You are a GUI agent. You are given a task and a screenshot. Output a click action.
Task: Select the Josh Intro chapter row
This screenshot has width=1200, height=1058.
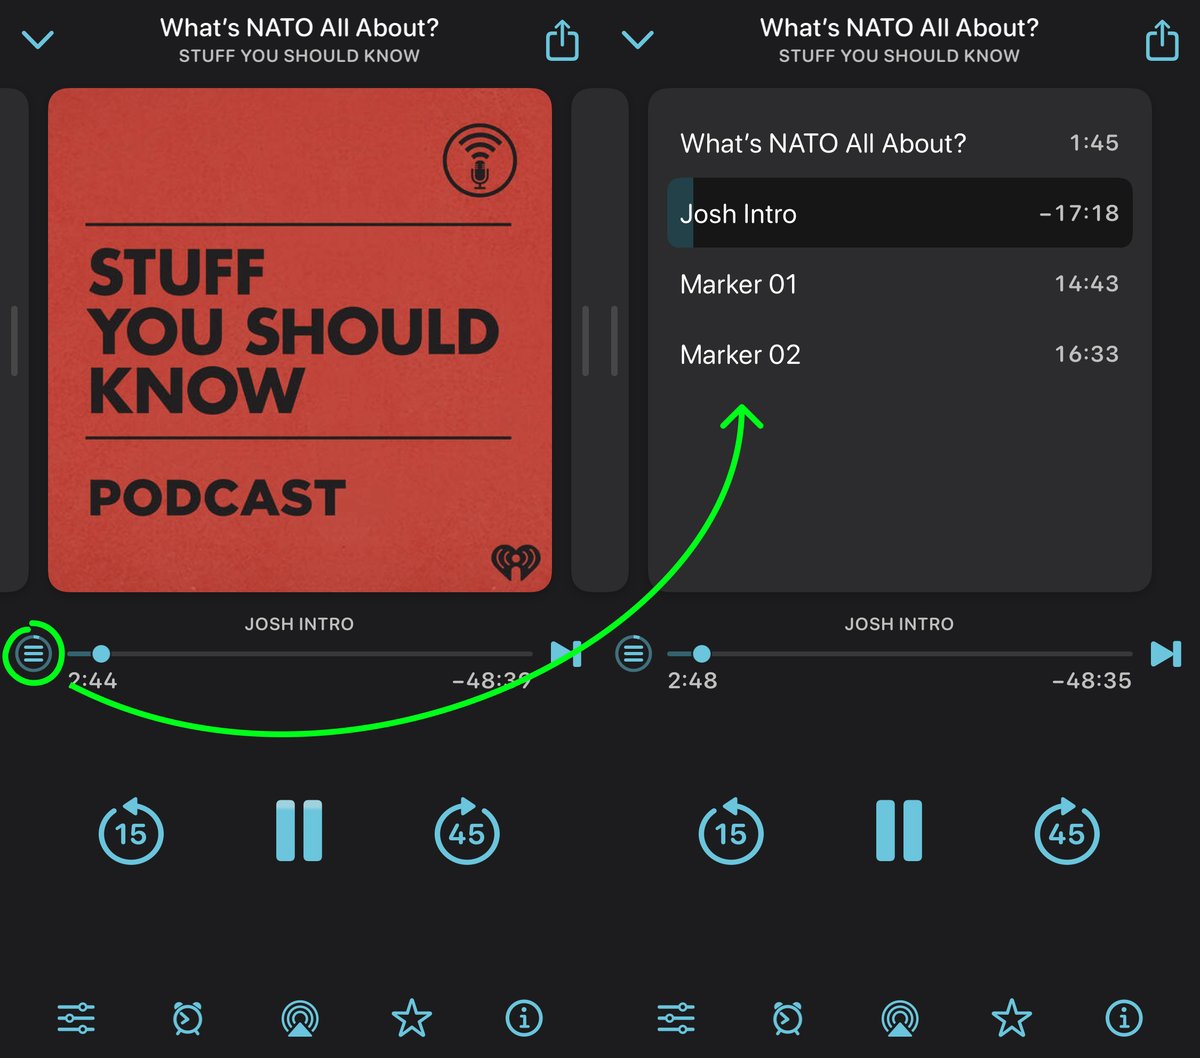click(x=899, y=213)
